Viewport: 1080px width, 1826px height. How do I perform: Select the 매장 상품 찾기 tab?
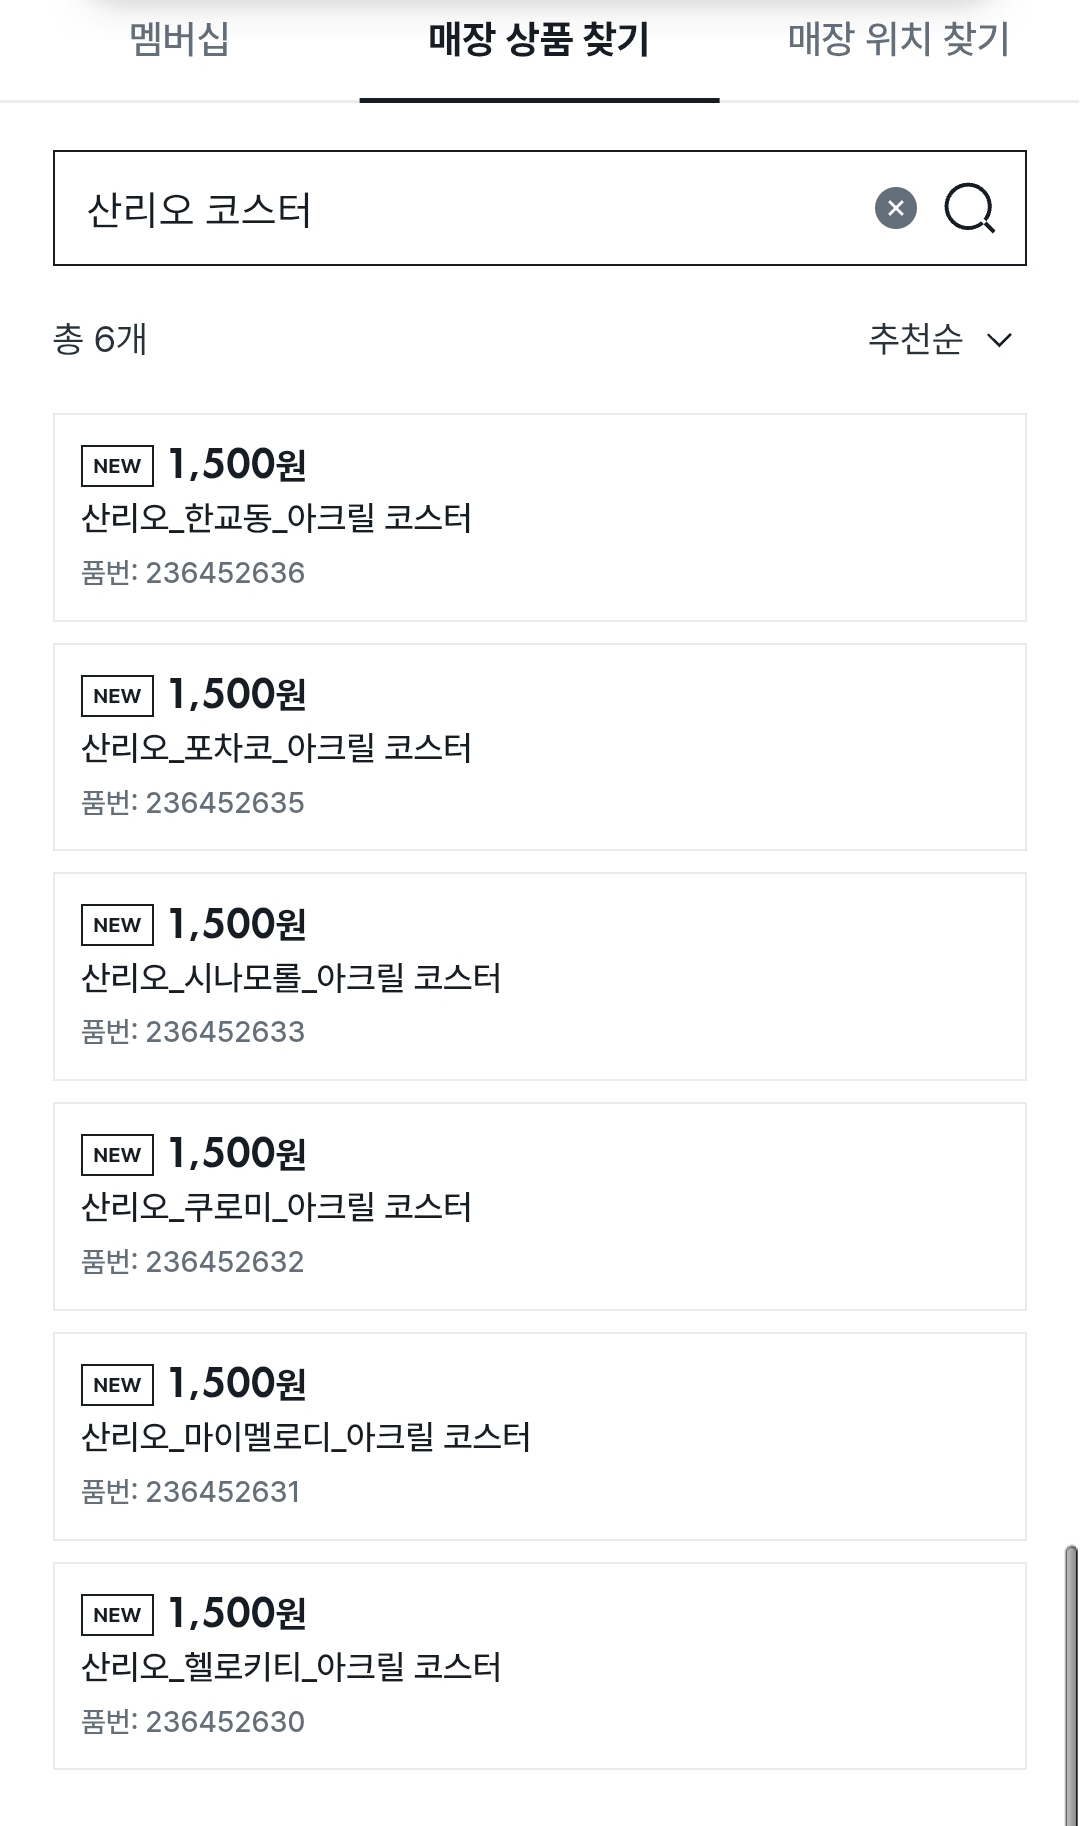(x=539, y=40)
